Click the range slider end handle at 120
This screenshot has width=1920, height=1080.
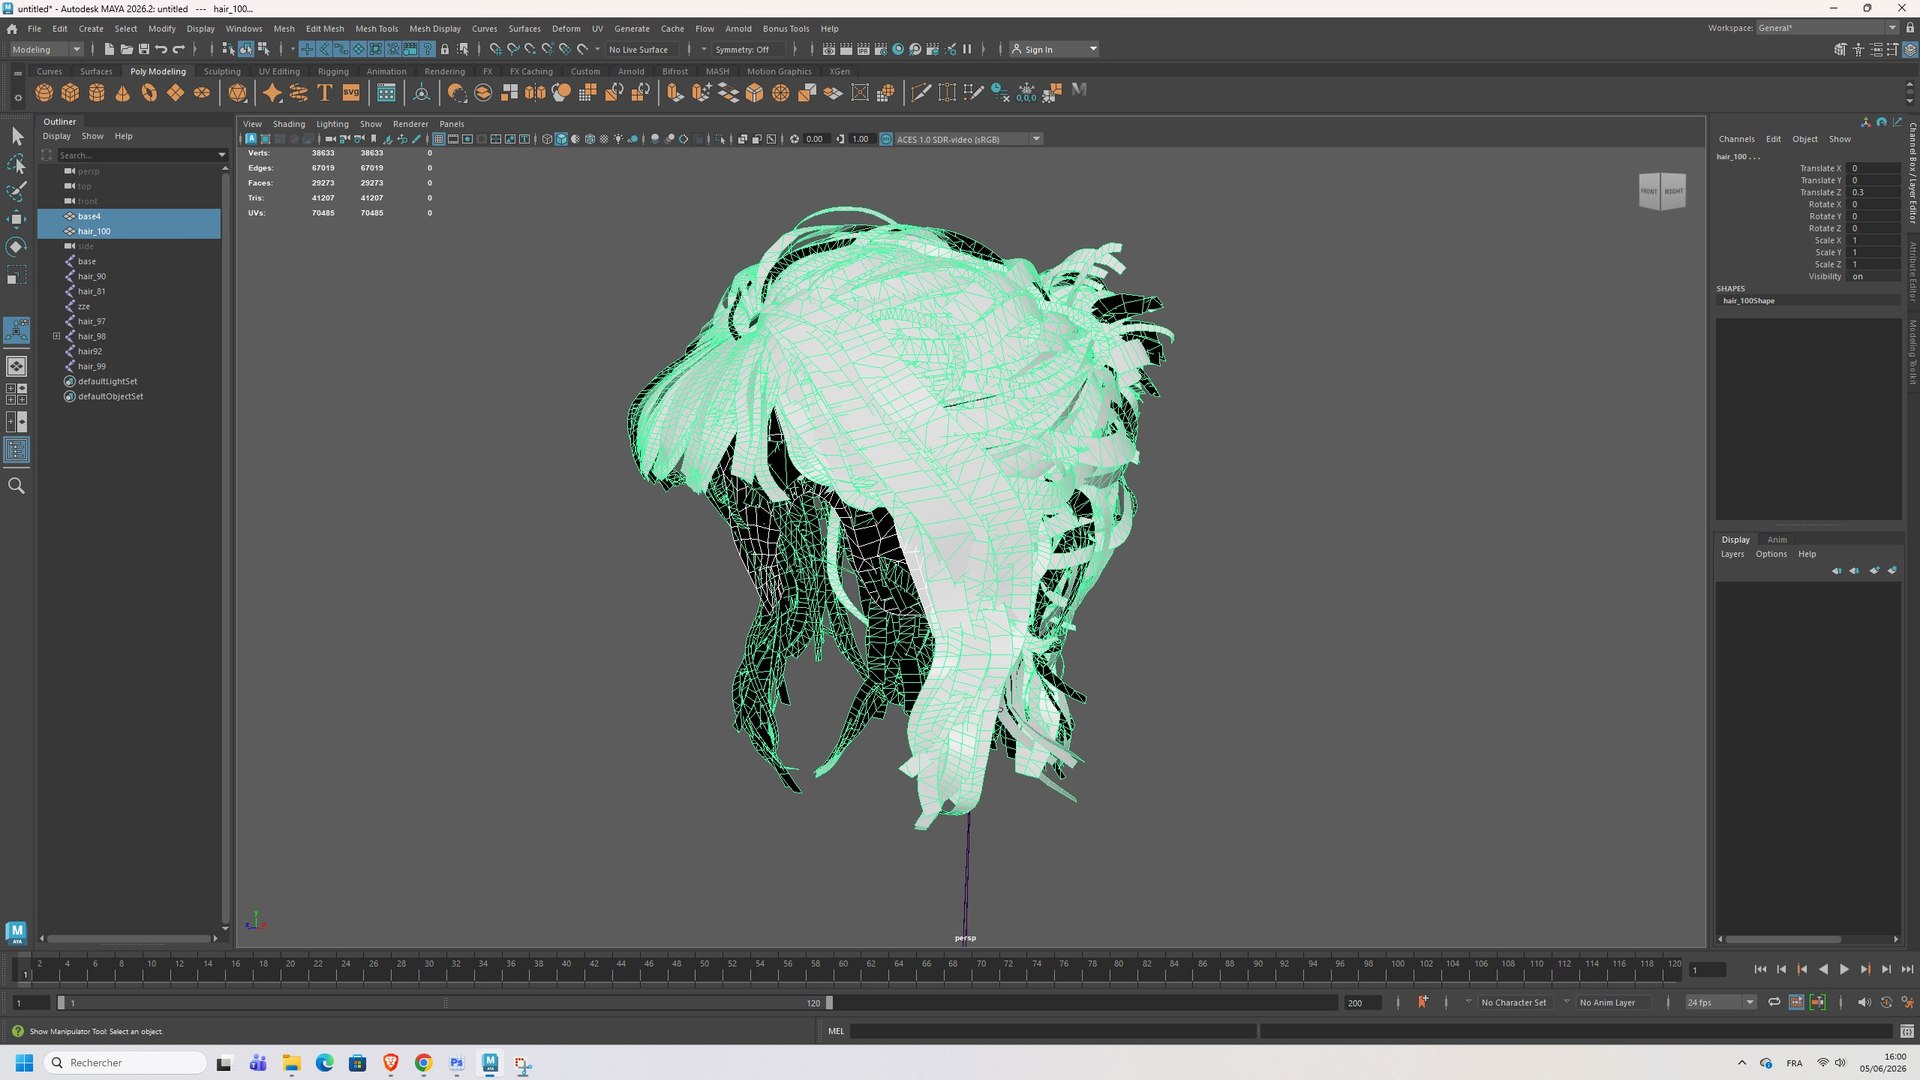(828, 1002)
